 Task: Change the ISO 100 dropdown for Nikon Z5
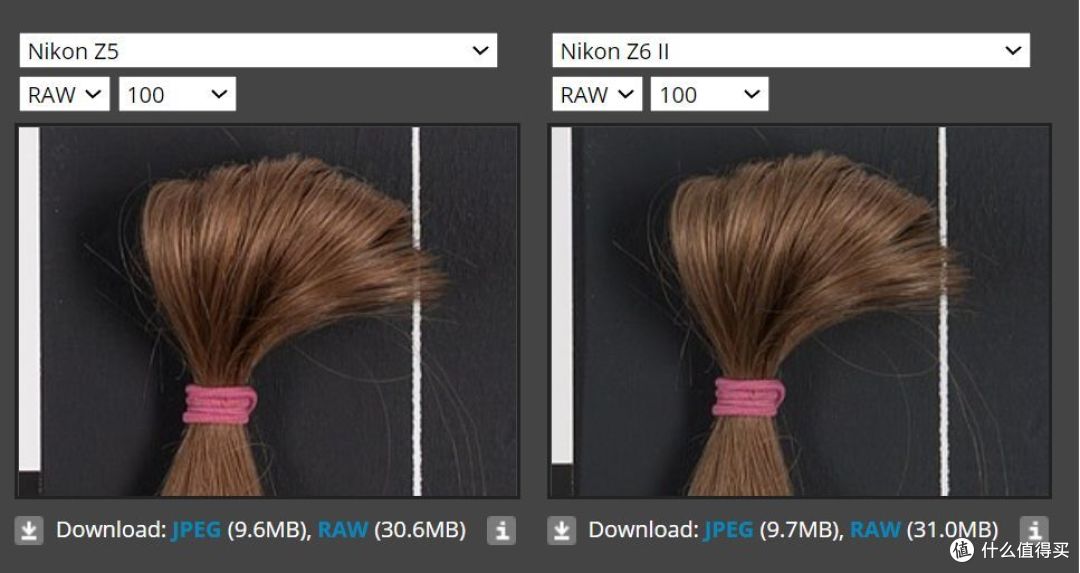177,95
